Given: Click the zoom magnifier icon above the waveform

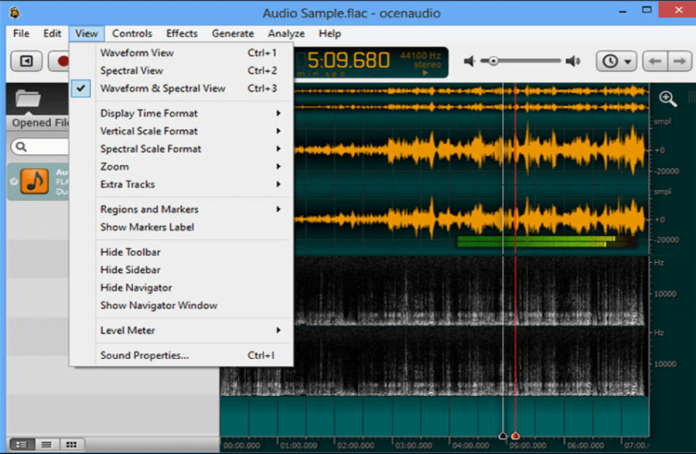Looking at the screenshot, I should click(667, 98).
